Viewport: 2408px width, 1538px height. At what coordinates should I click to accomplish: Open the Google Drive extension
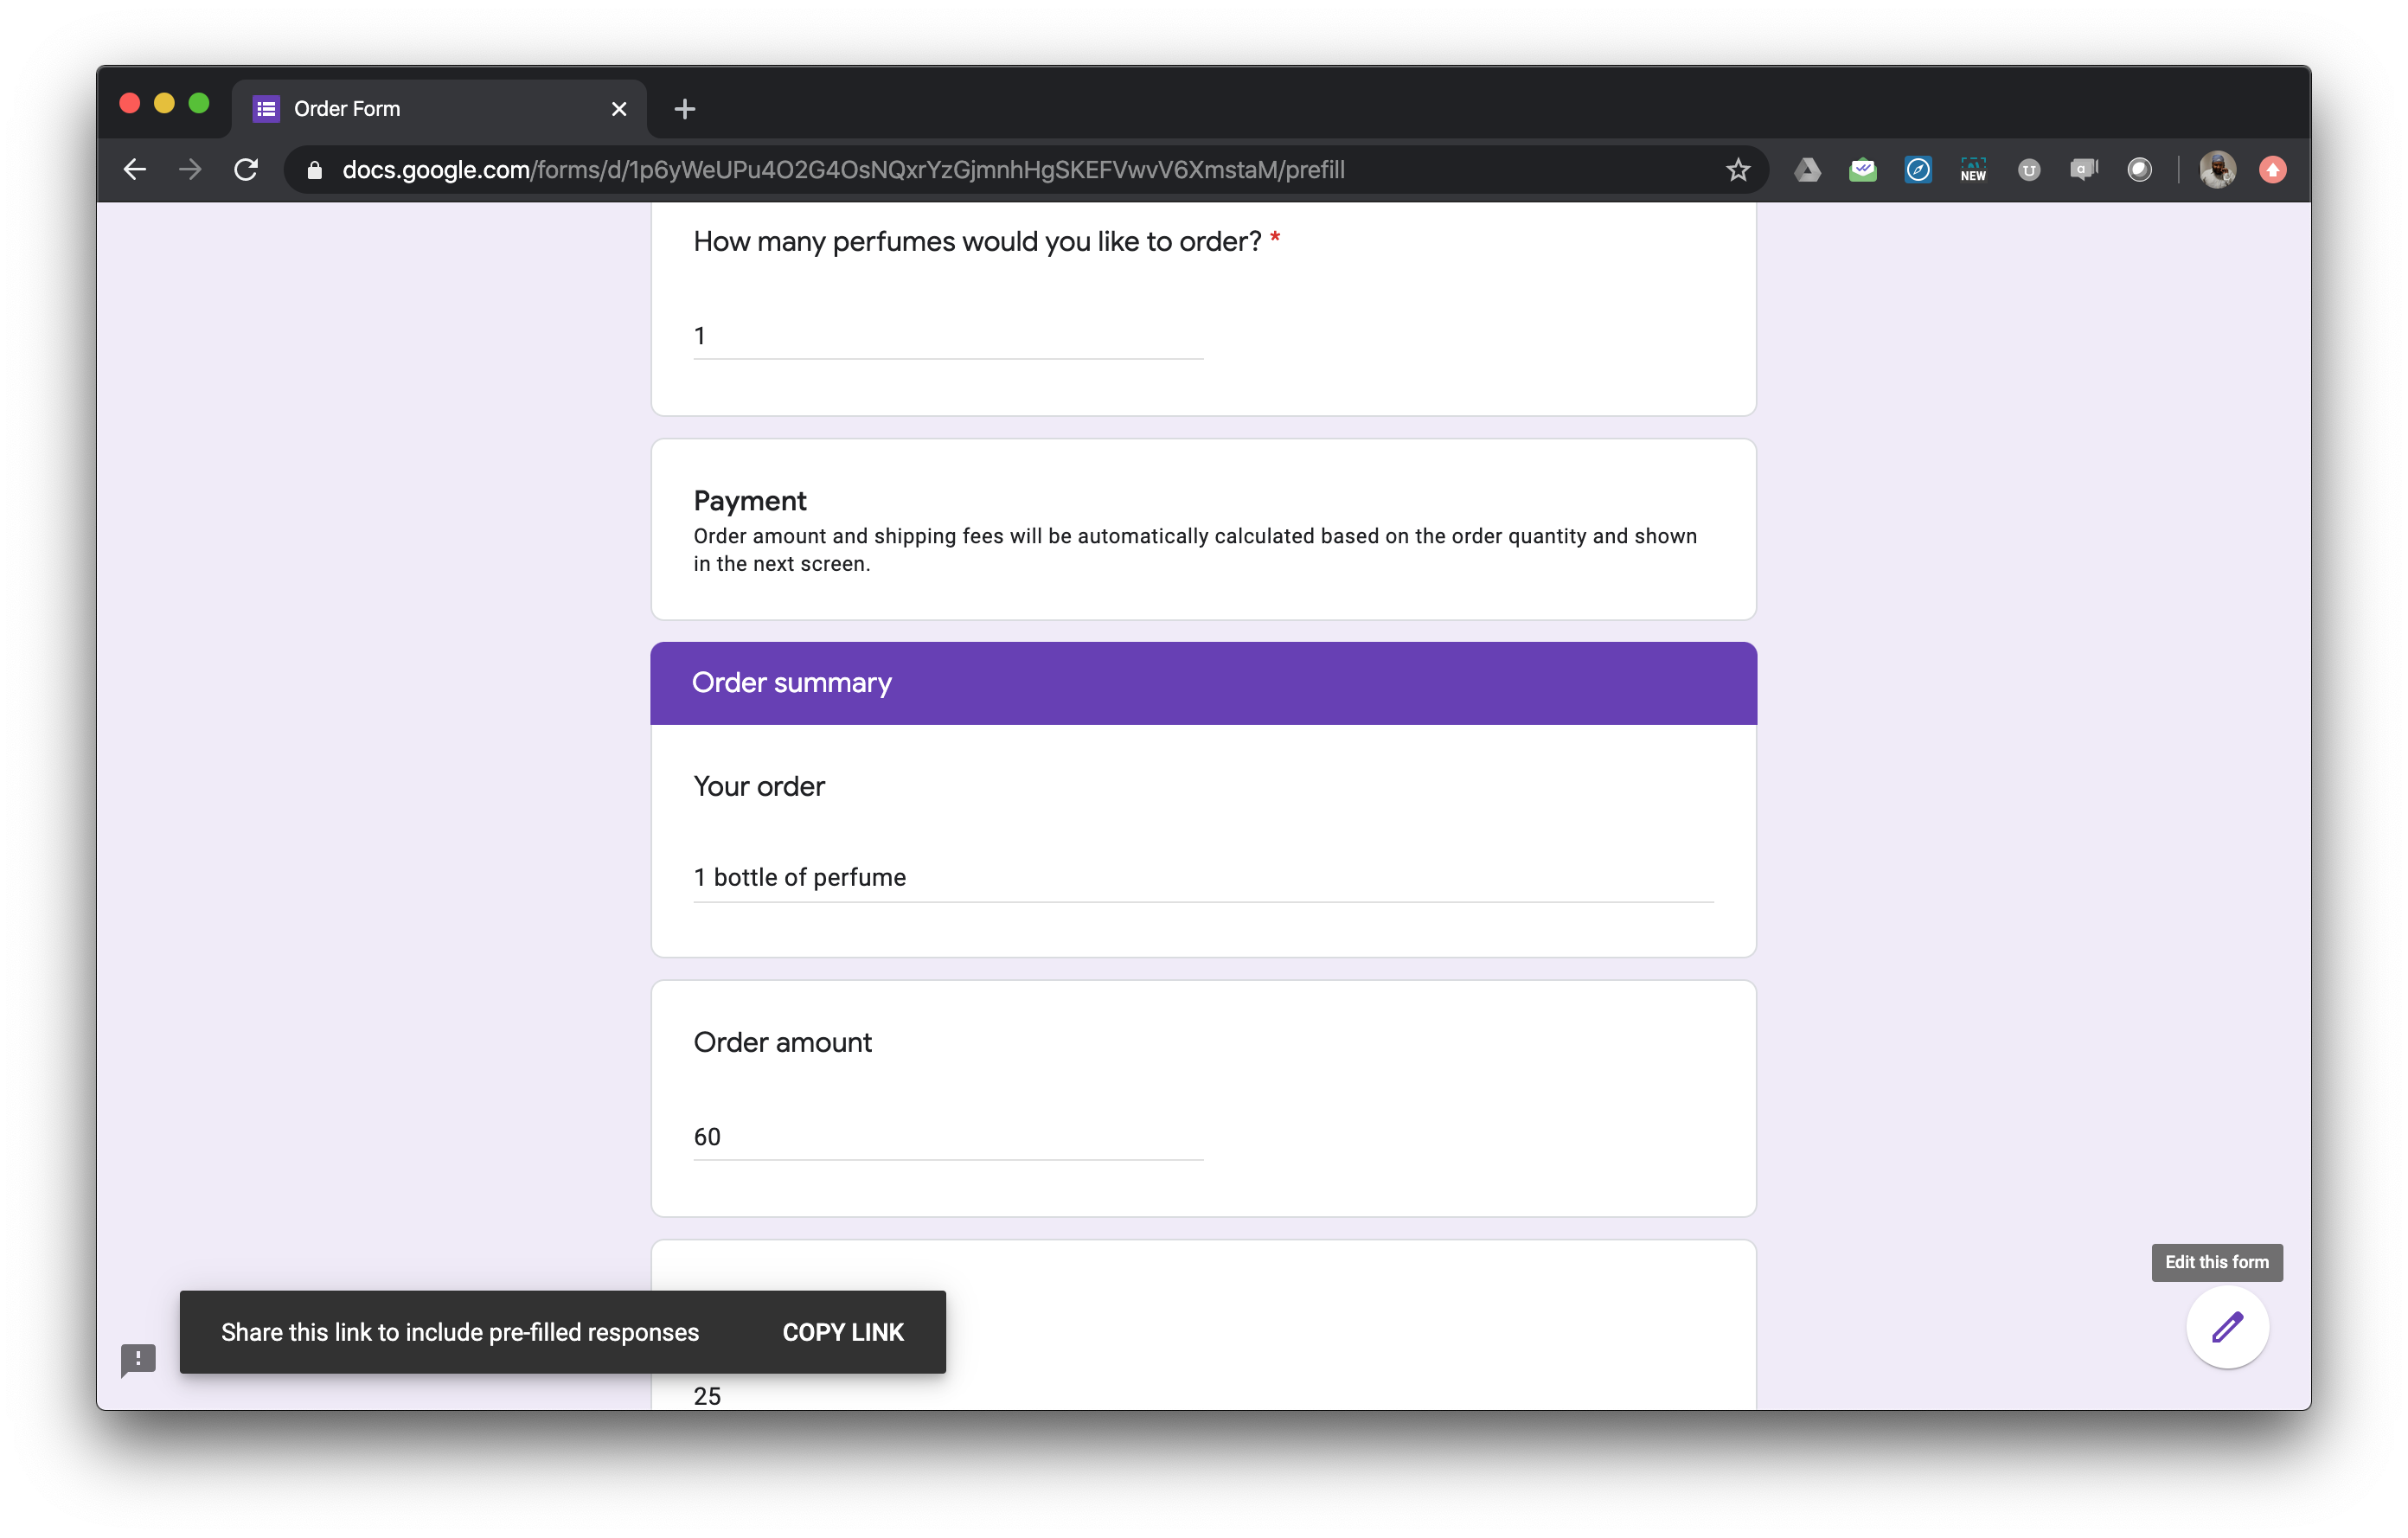(1808, 169)
